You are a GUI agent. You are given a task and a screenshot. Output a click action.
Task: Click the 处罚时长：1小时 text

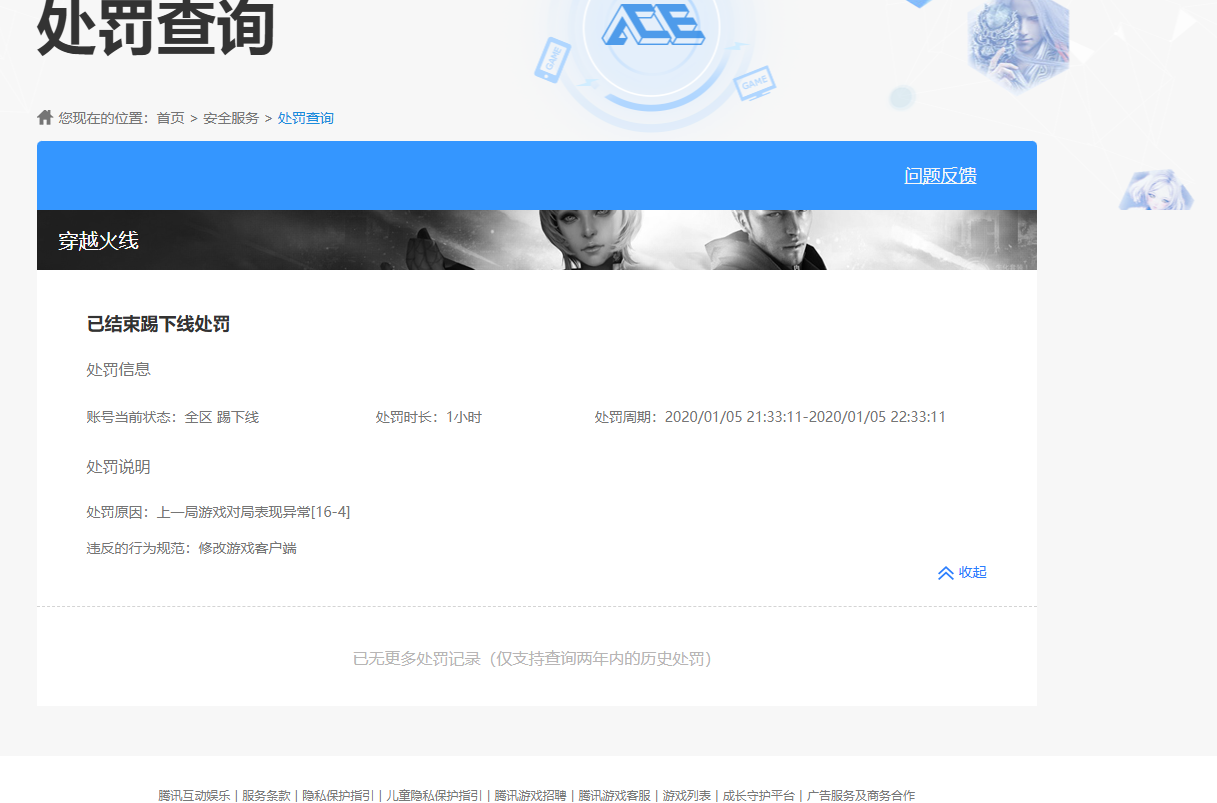tap(429, 417)
